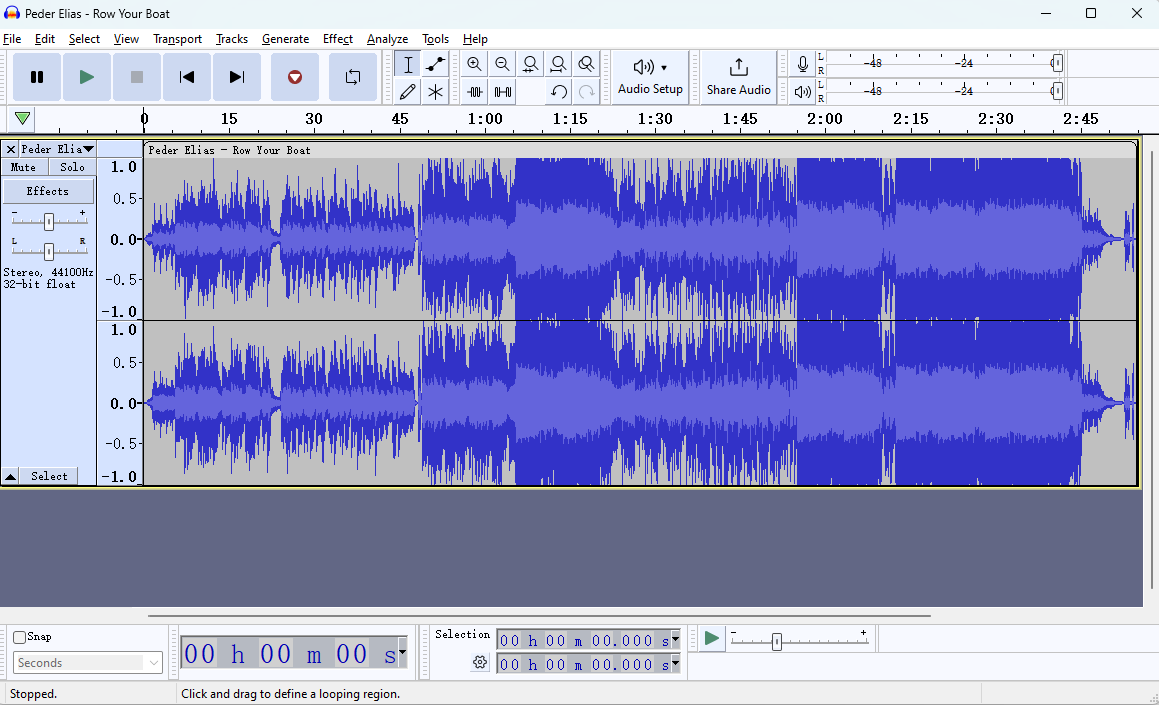Click the vertical scrollbar on the right
The height and width of the screenshot is (705, 1159).
pyautogui.click(x=1151, y=369)
